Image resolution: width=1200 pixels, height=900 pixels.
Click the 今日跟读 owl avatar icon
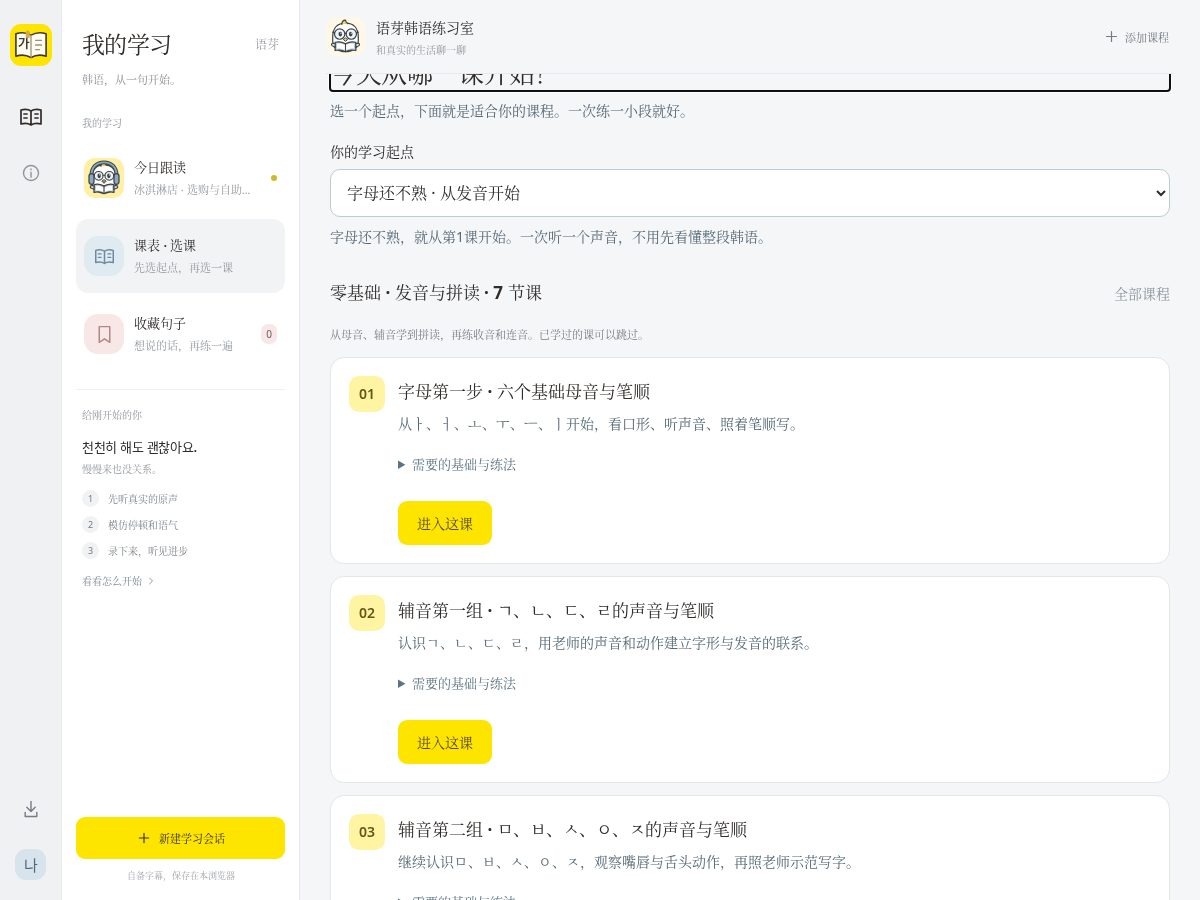tap(104, 178)
